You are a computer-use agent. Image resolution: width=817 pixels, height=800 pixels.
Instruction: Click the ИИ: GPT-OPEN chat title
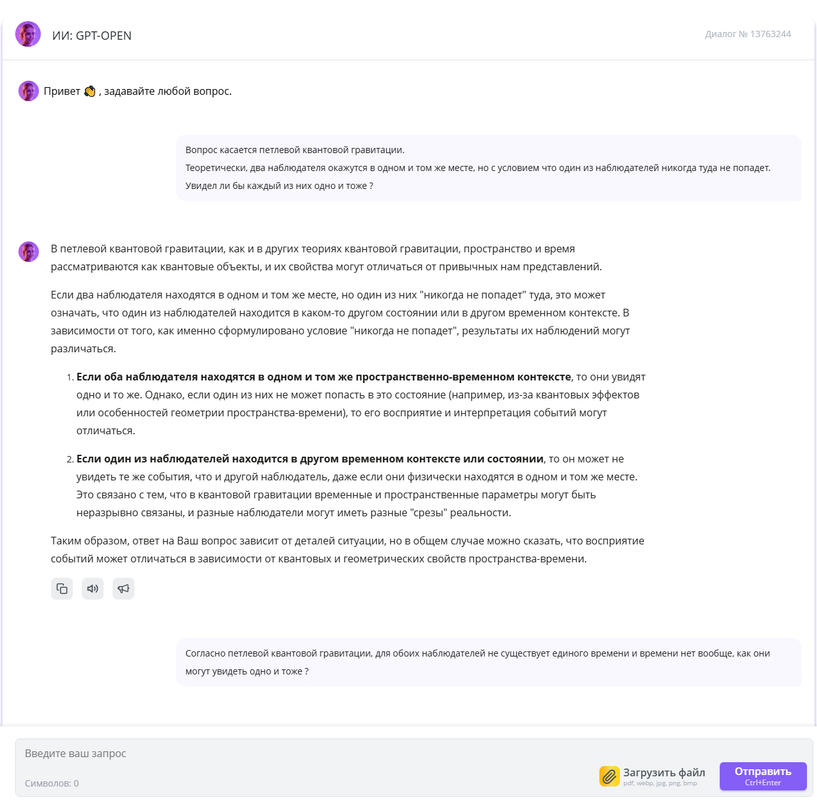click(x=92, y=35)
